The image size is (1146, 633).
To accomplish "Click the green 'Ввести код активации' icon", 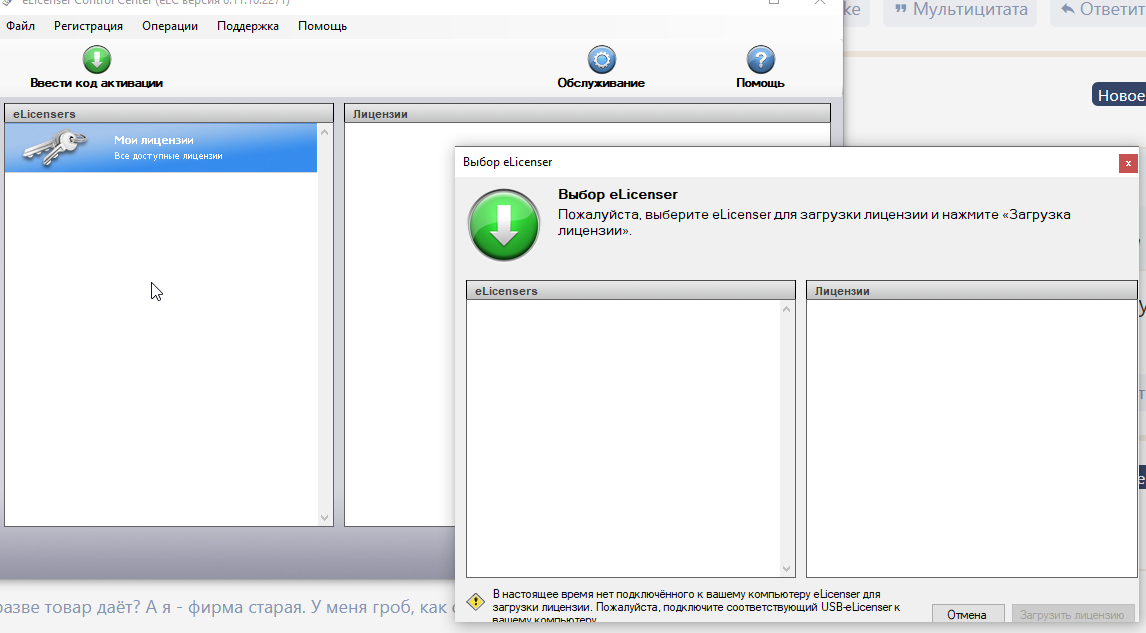I will pos(96,59).
